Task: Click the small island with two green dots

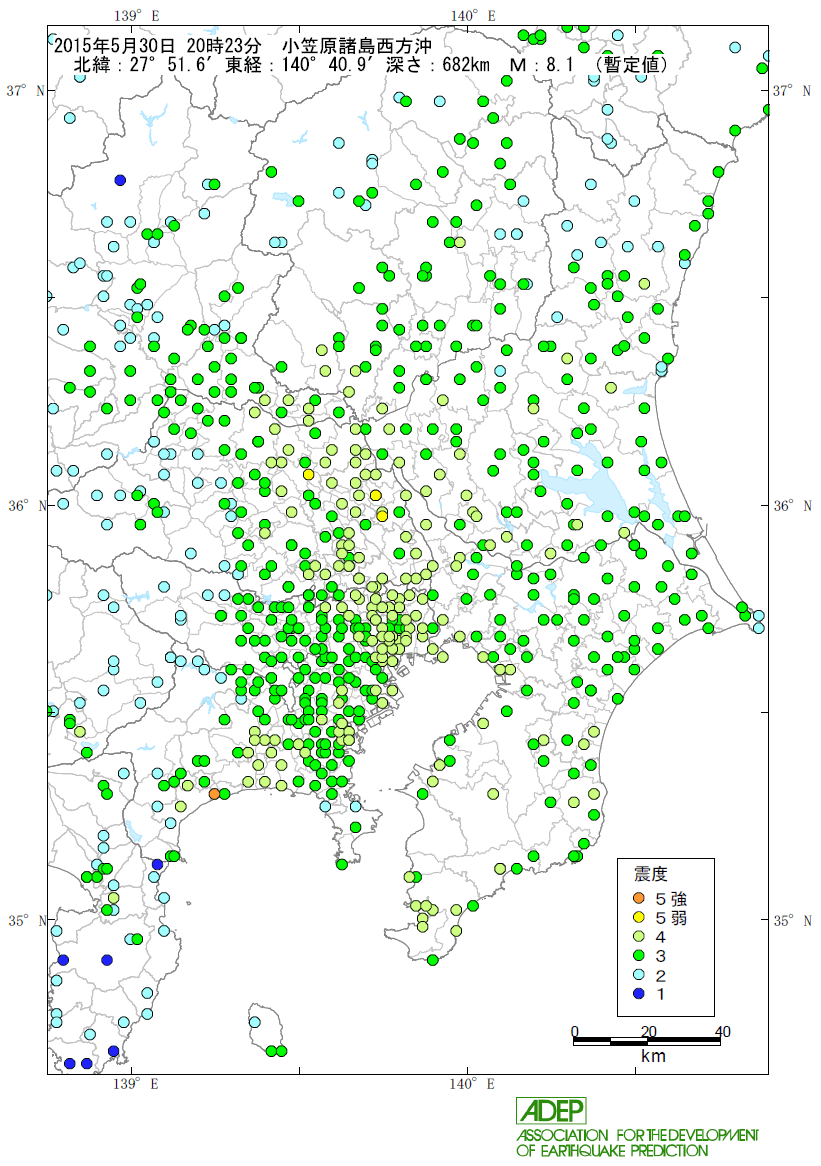Action: [268, 1030]
